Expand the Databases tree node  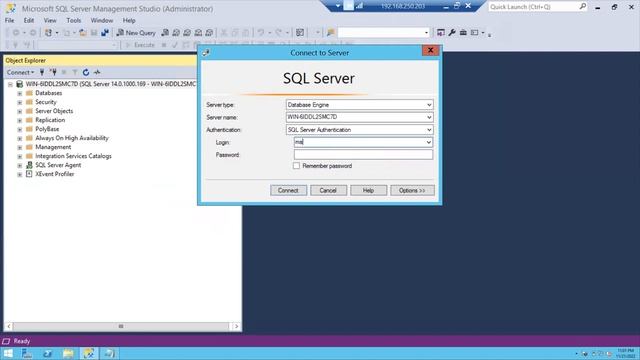[x=20, y=93]
